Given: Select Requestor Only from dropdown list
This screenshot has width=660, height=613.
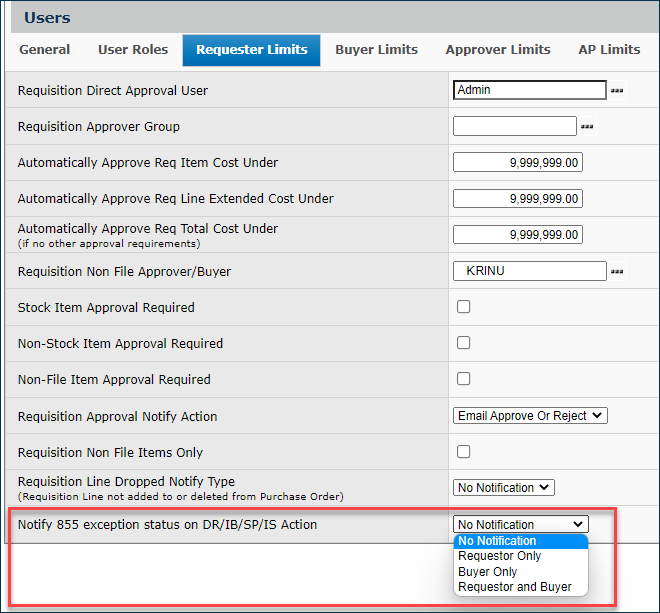Looking at the screenshot, I should click(x=499, y=556).
